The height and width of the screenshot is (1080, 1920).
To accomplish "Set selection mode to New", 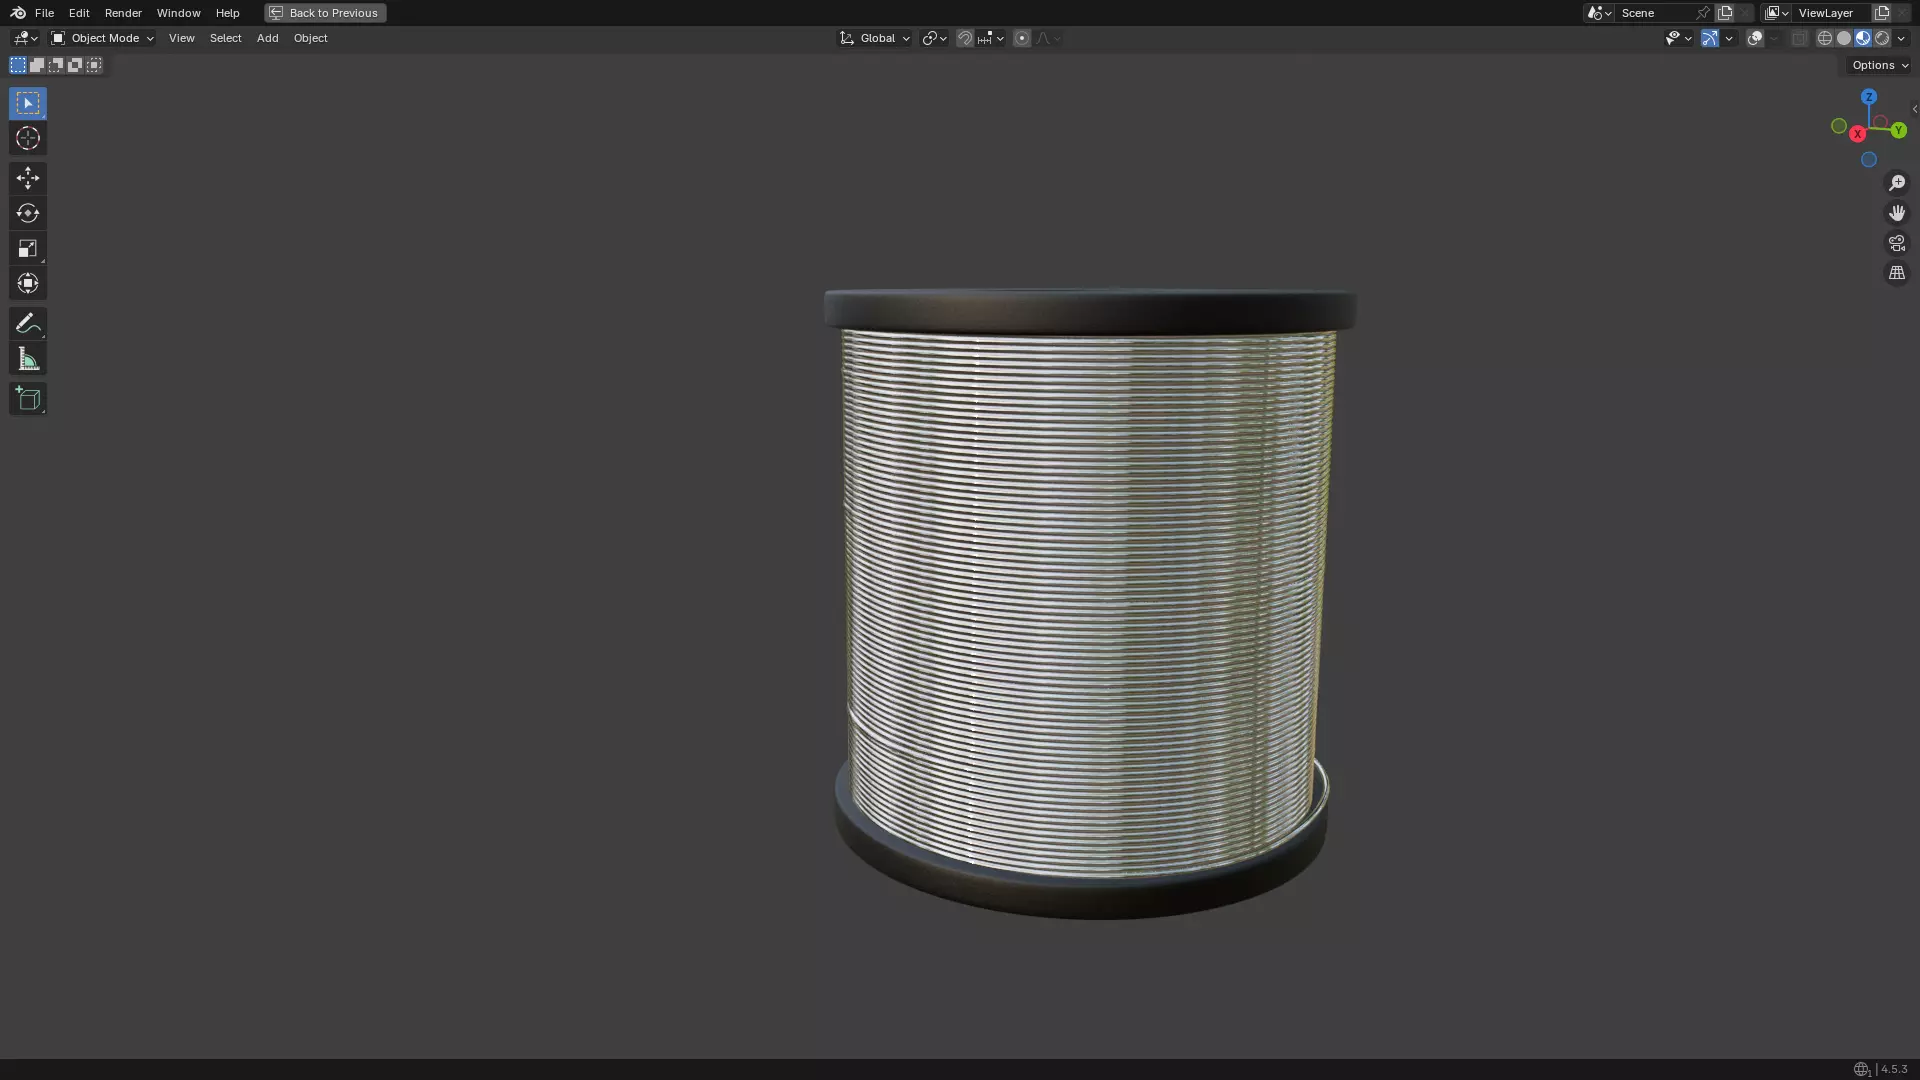I will click(18, 65).
